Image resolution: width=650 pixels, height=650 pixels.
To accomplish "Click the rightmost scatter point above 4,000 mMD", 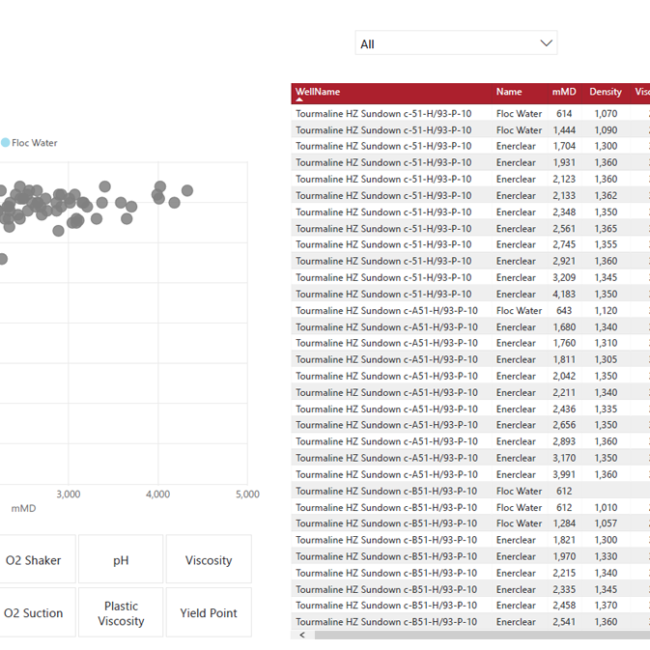I will 187,190.
